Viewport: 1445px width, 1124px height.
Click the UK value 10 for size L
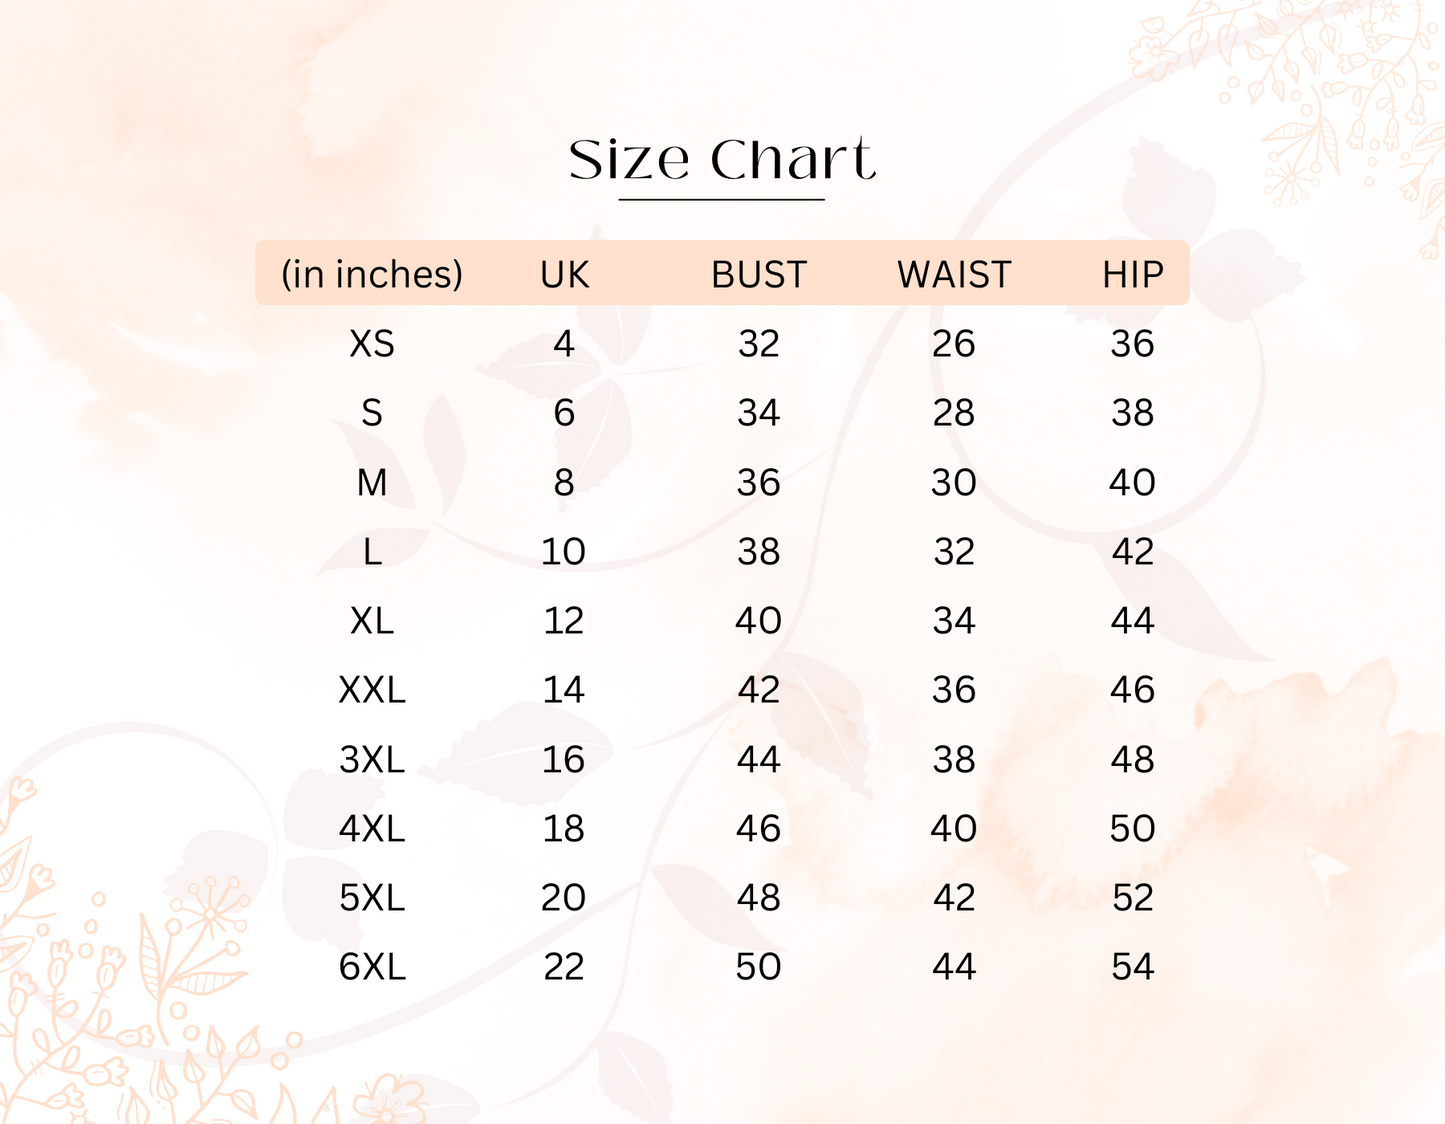563,552
